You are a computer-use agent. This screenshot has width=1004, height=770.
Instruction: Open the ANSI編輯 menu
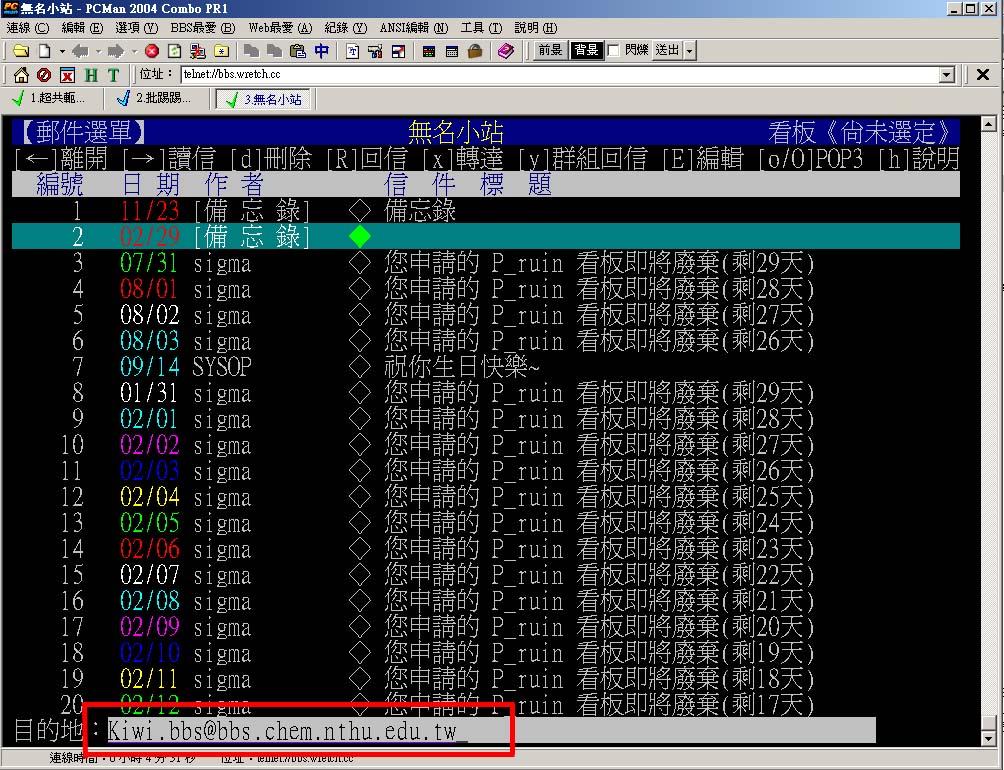tap(413, 28)
